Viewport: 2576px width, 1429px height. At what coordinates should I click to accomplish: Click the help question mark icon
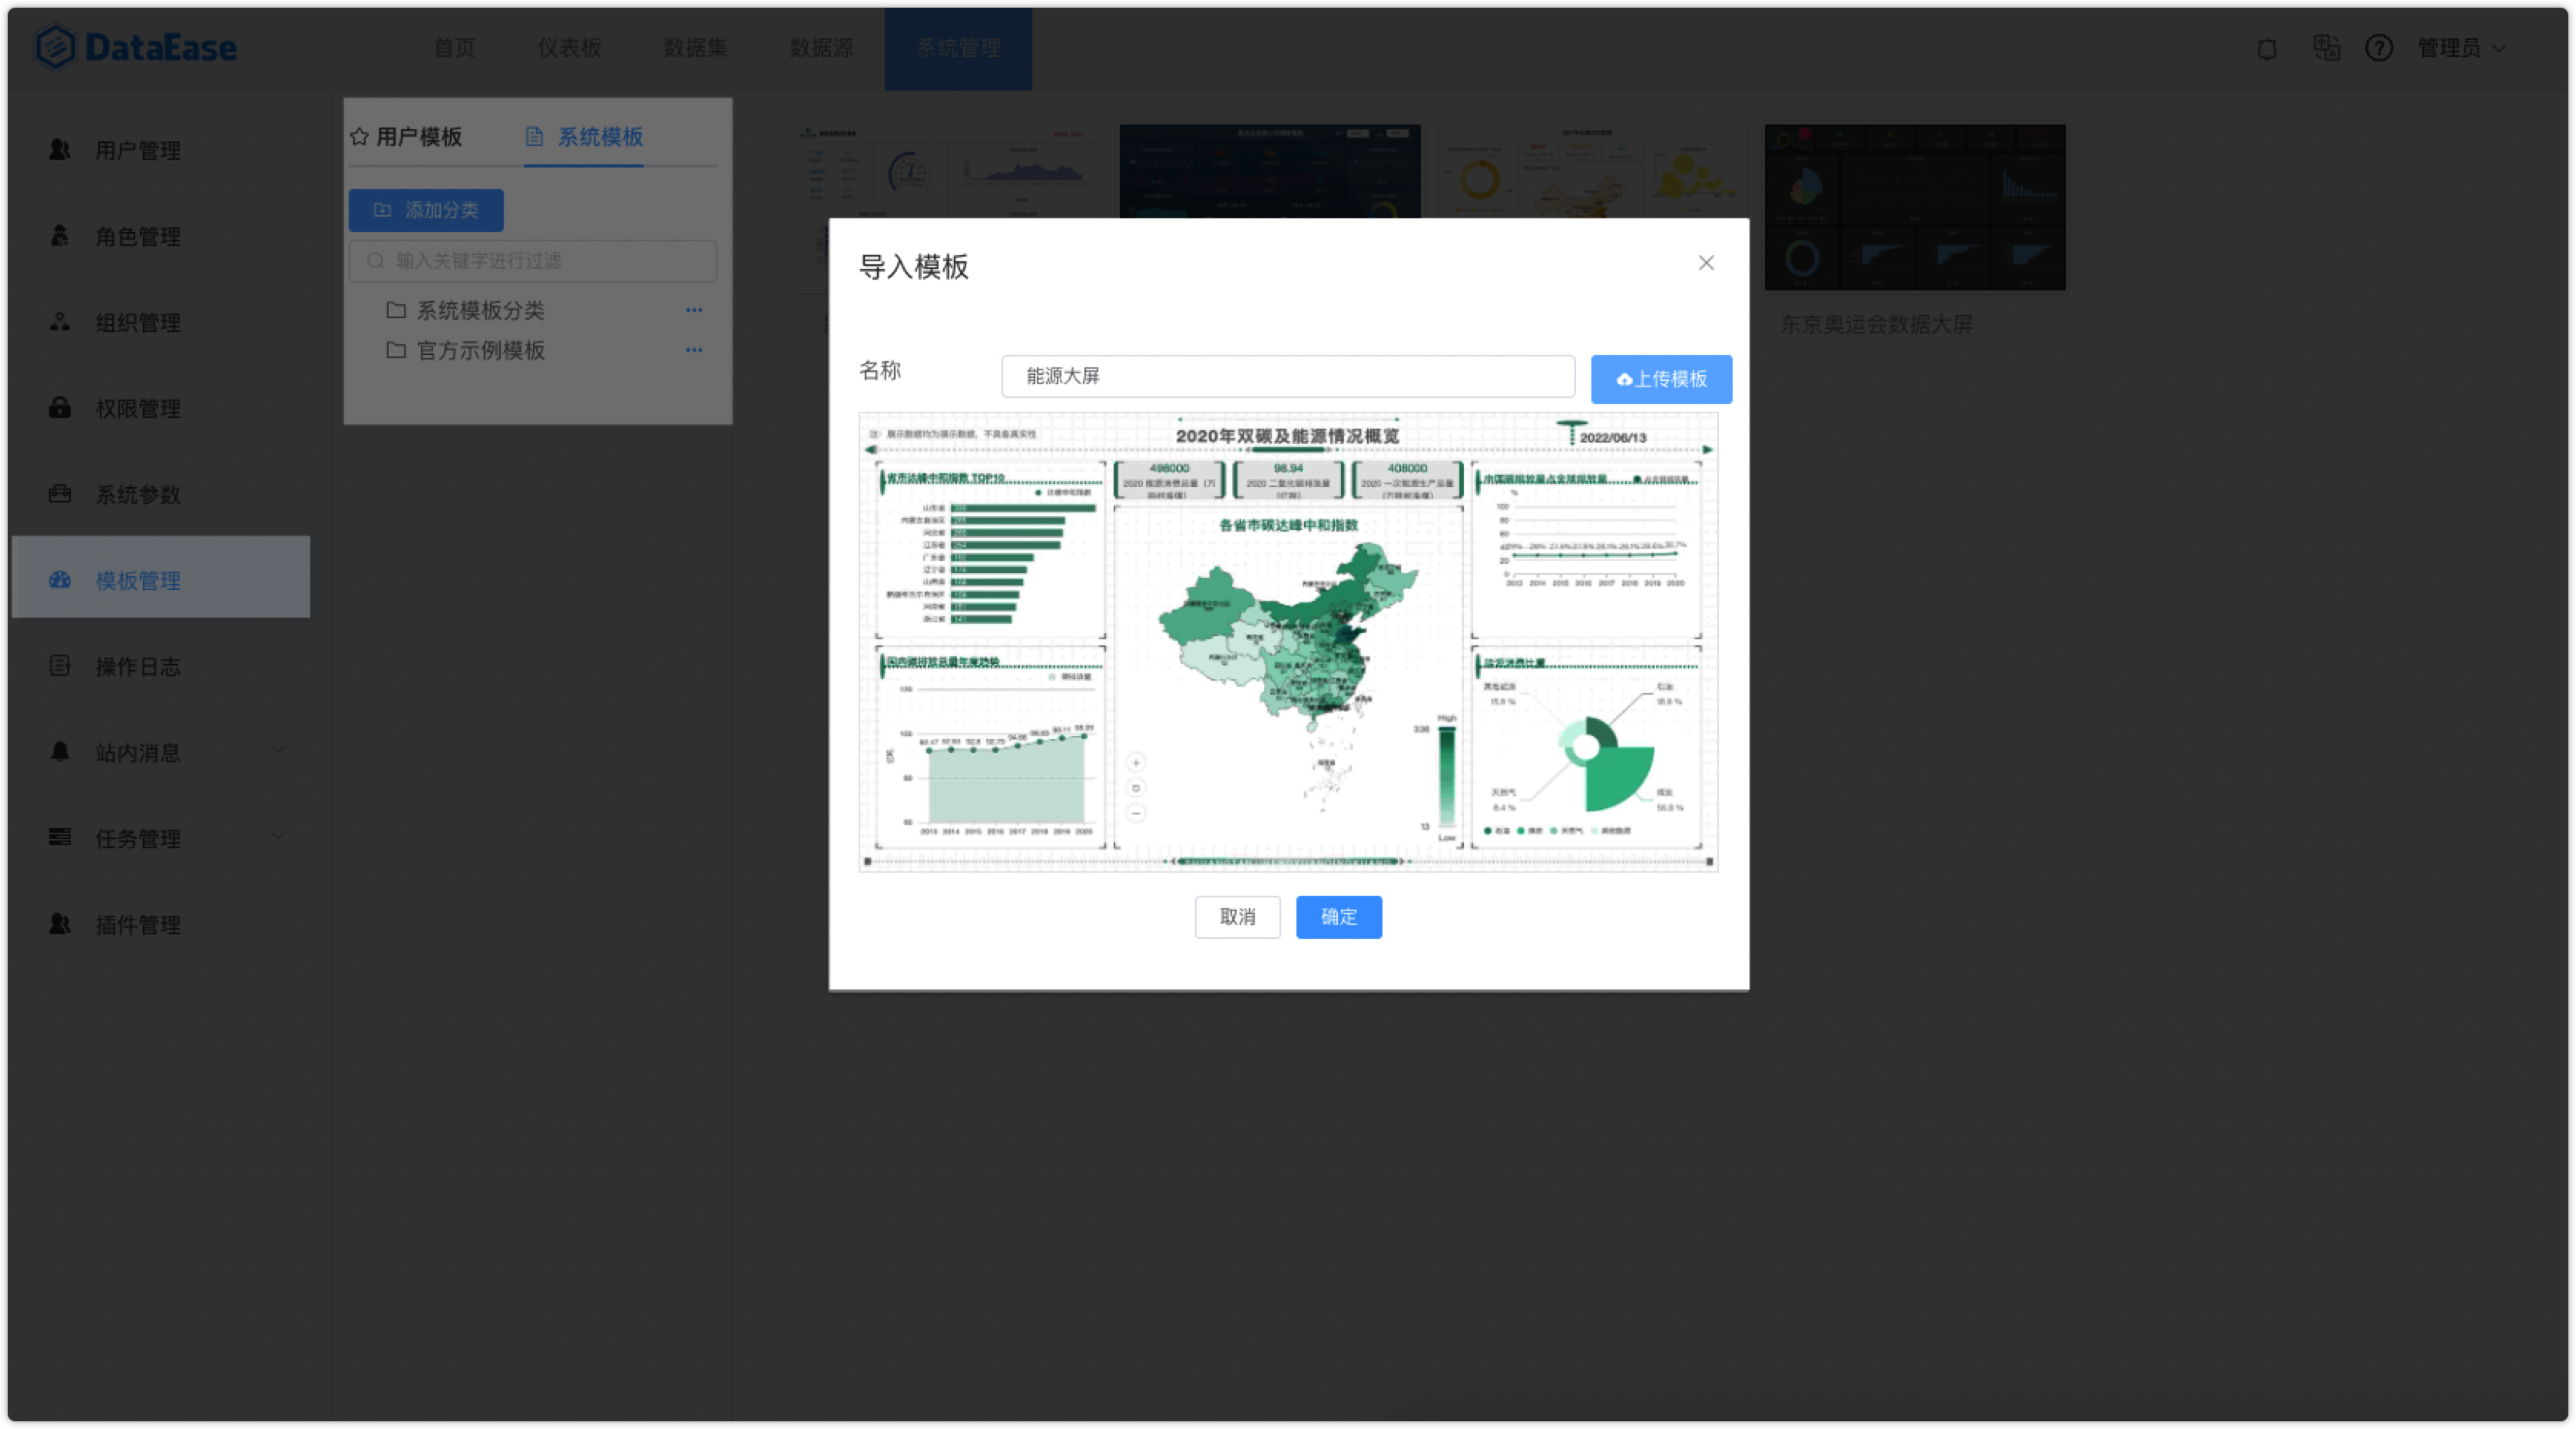(2379, 48)
